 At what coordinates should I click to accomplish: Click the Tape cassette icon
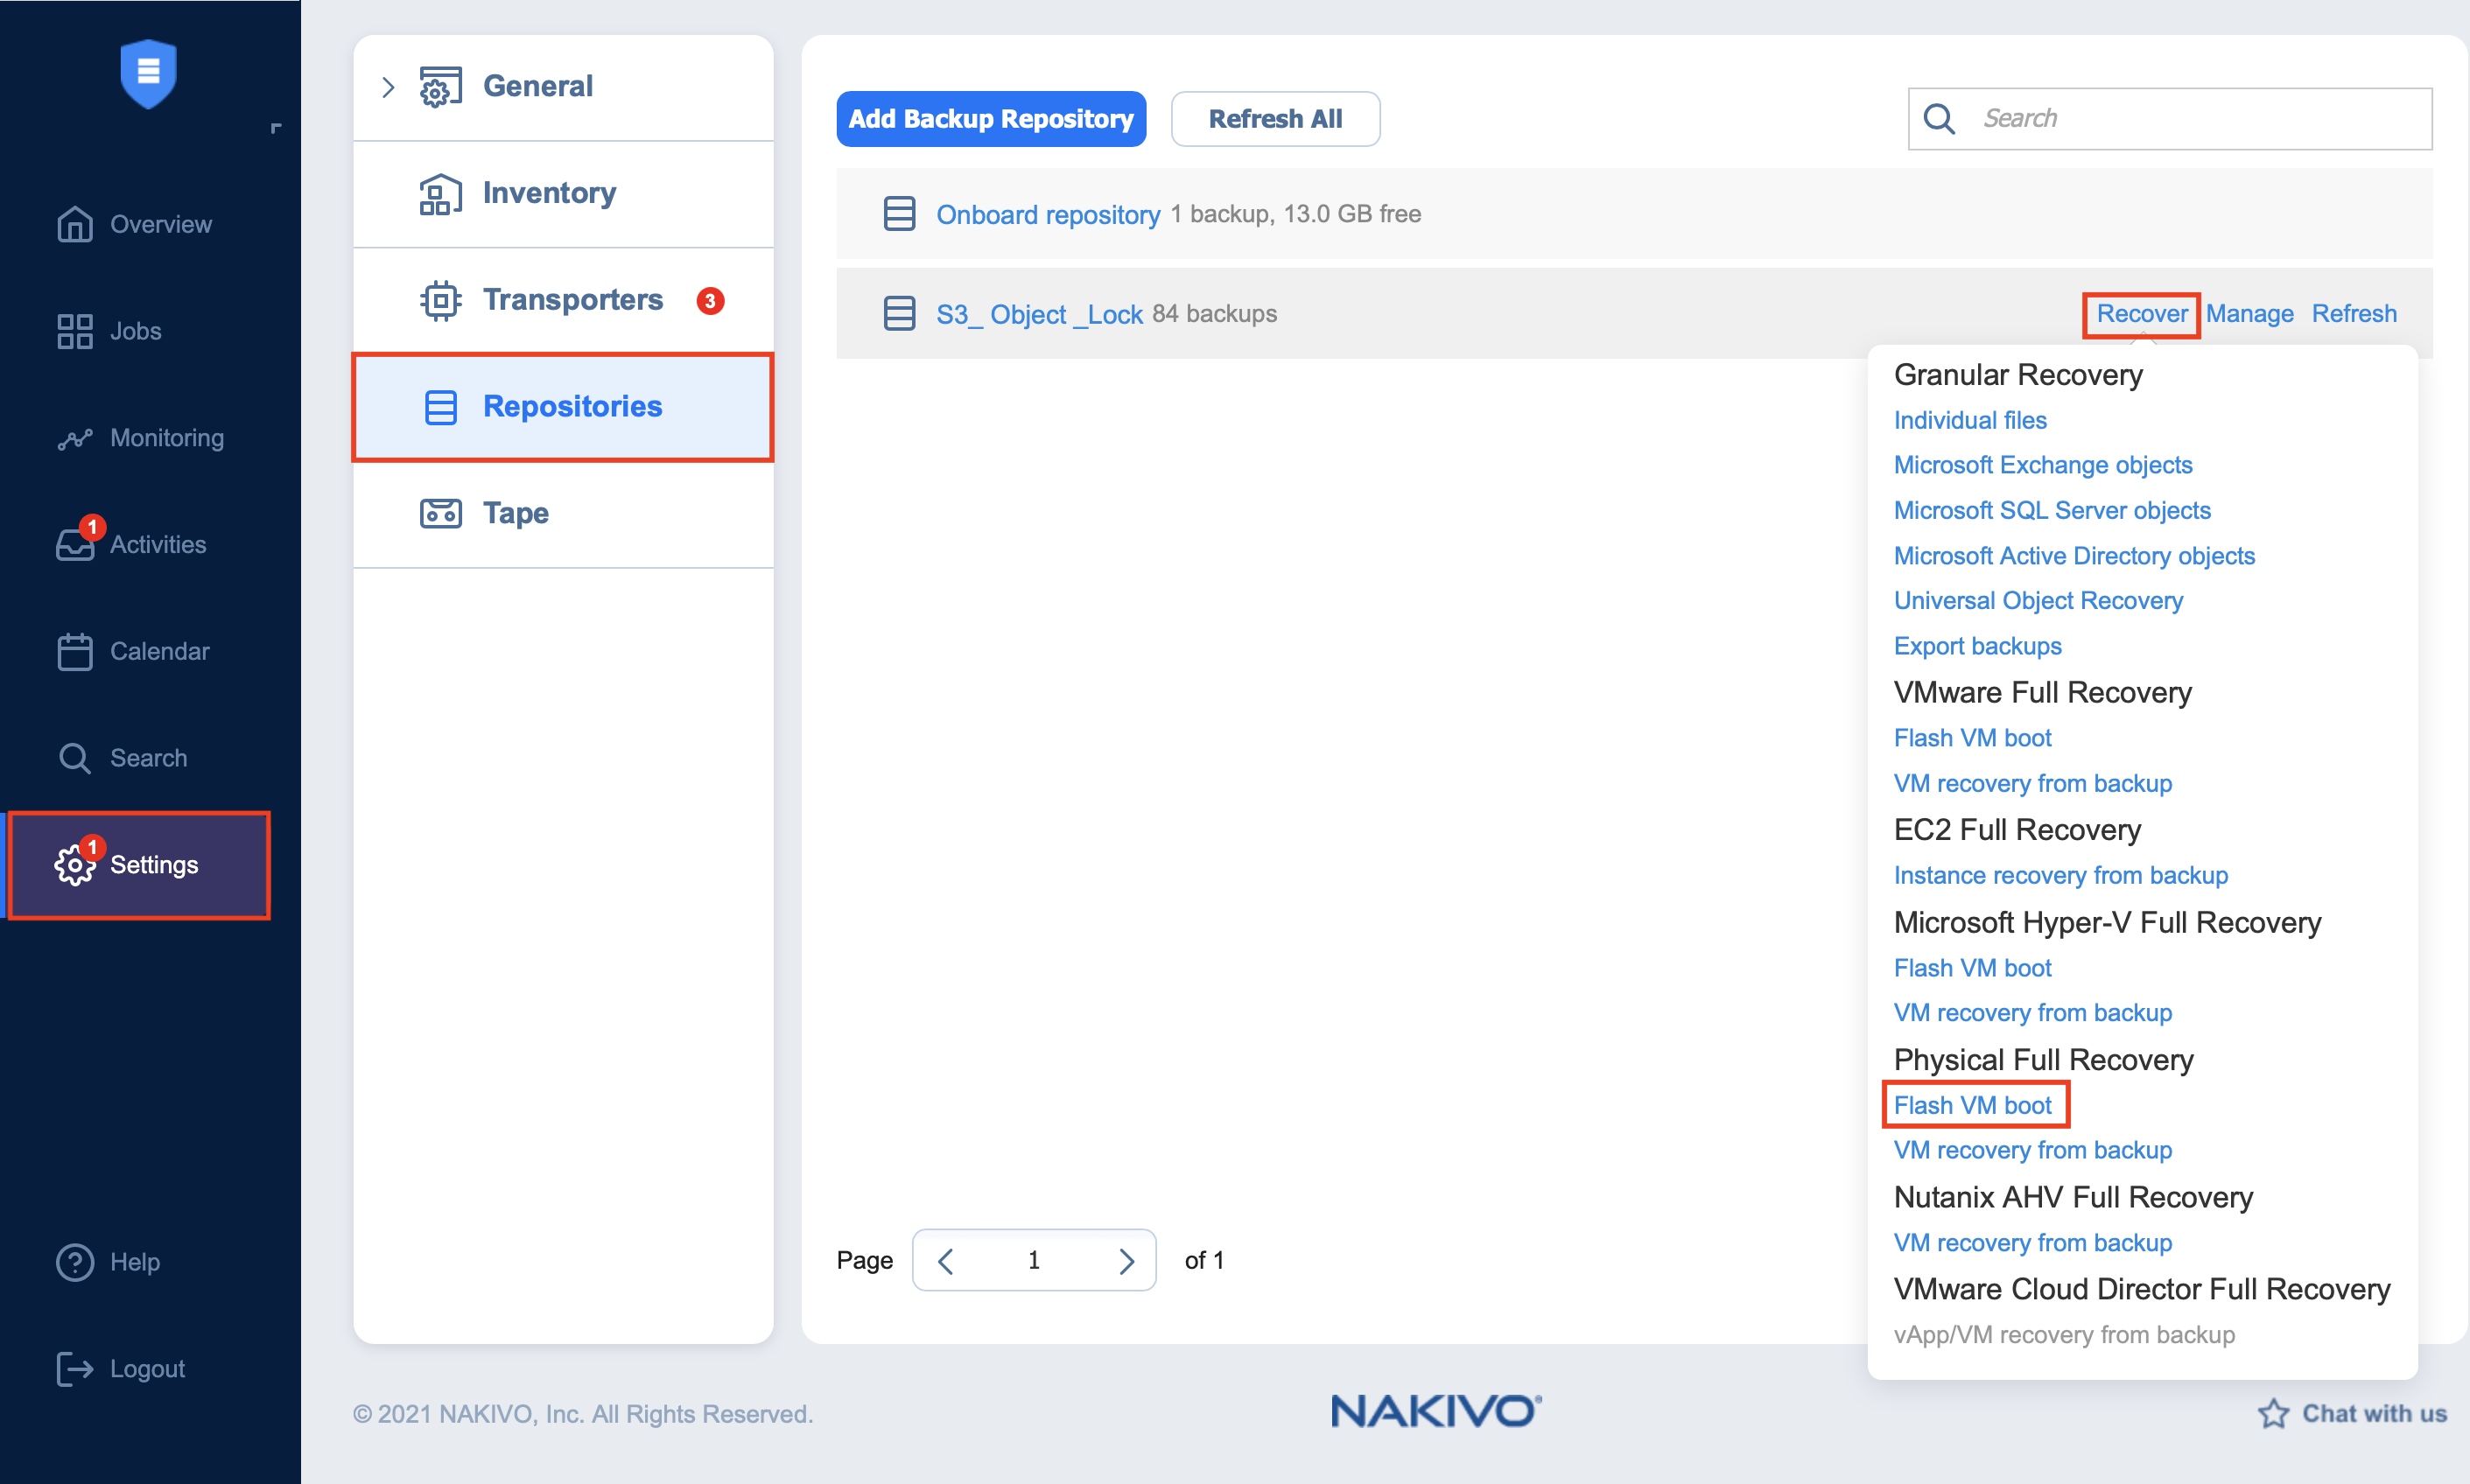(441, 513)
